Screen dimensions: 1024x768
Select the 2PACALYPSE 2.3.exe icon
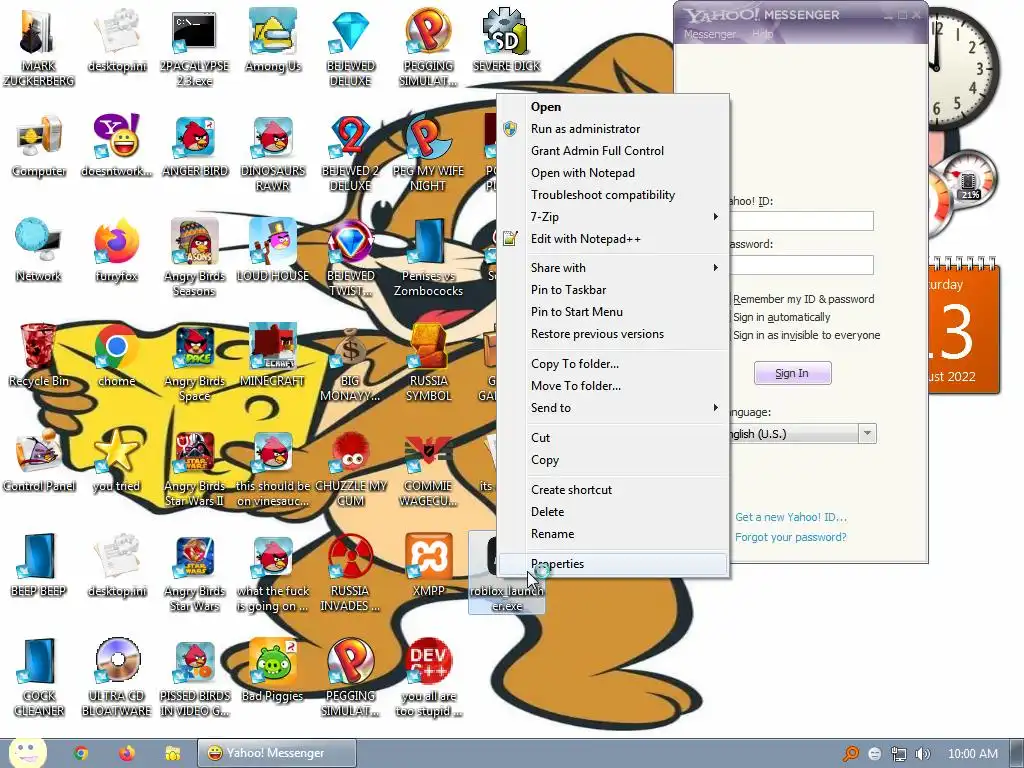coord(194,33)
